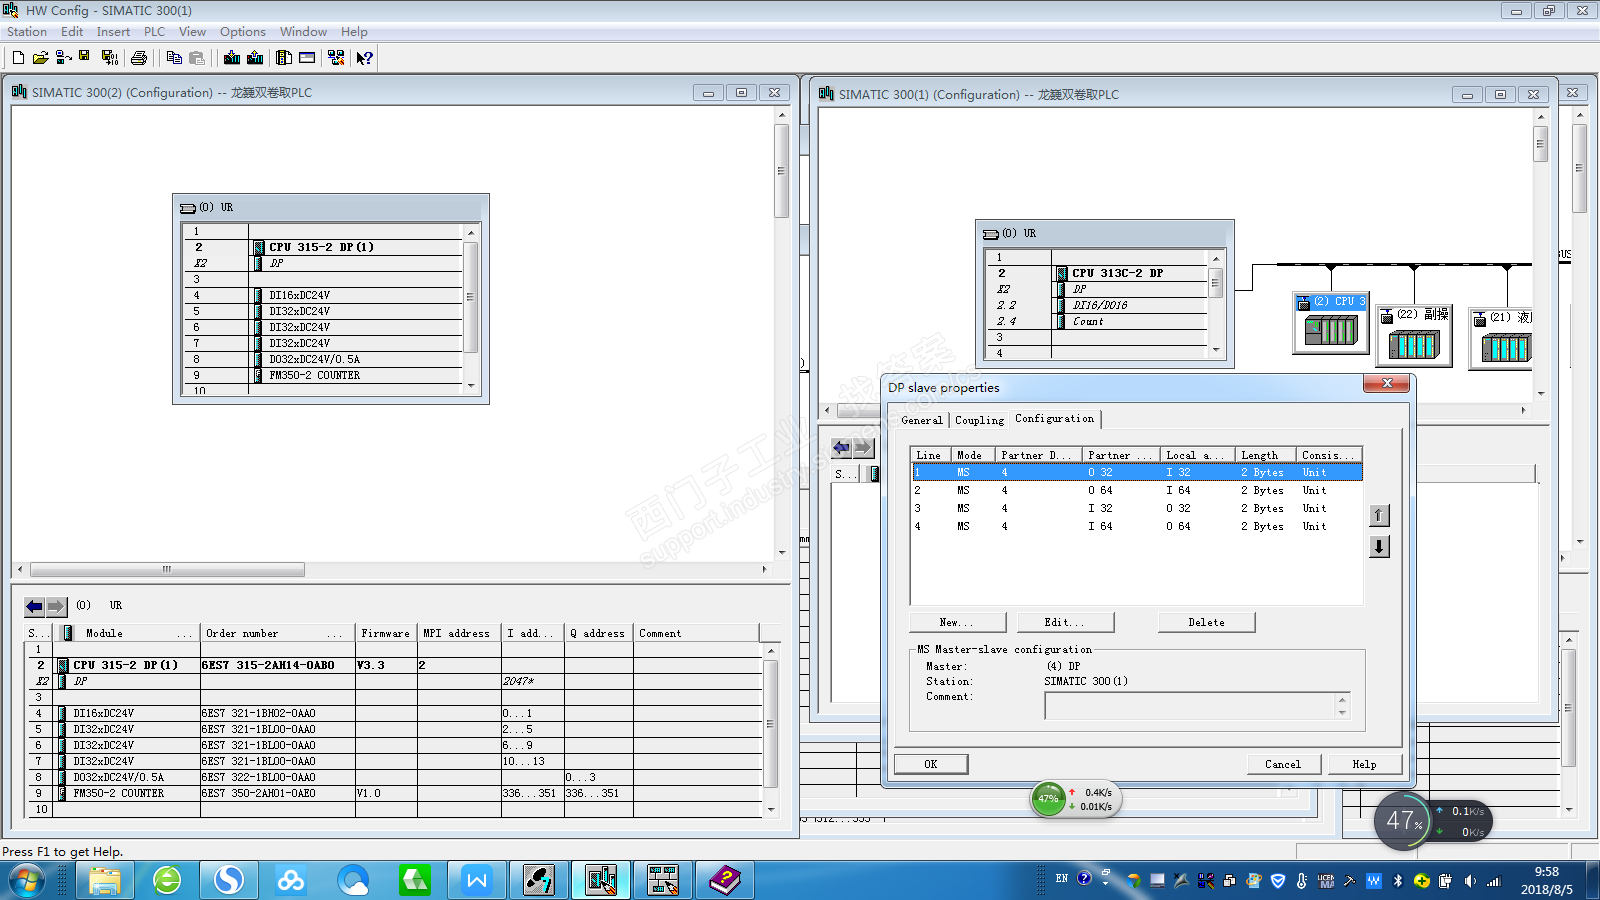Click the Save floppy disk icon
The height and width of the screenshot is (900, 1600).
[84, 57]
